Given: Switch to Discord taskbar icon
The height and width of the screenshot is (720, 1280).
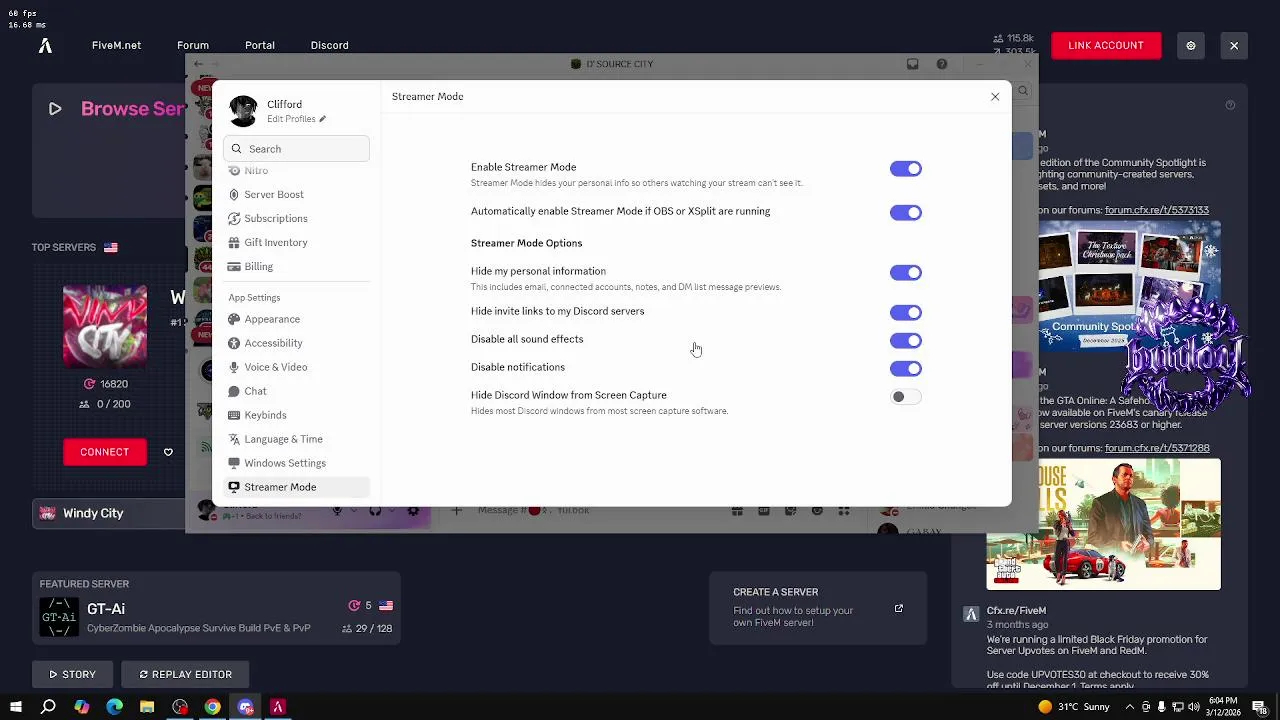Looking at the screenshot, I should 245,707.
